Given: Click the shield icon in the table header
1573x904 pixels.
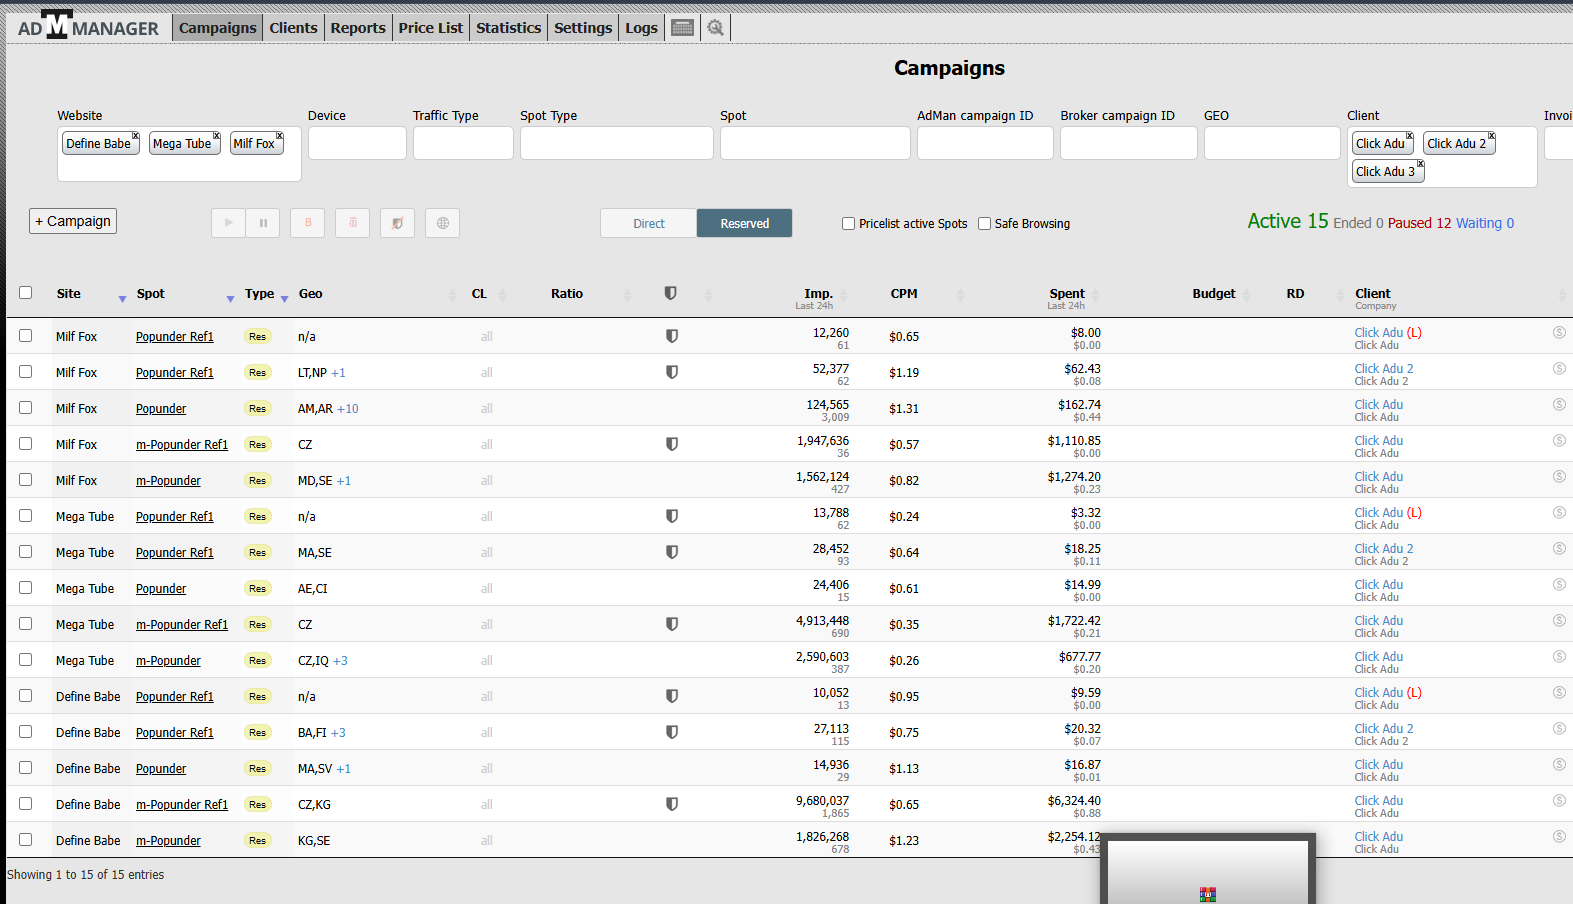Looking at the screenshot, I should pos(670,293).
